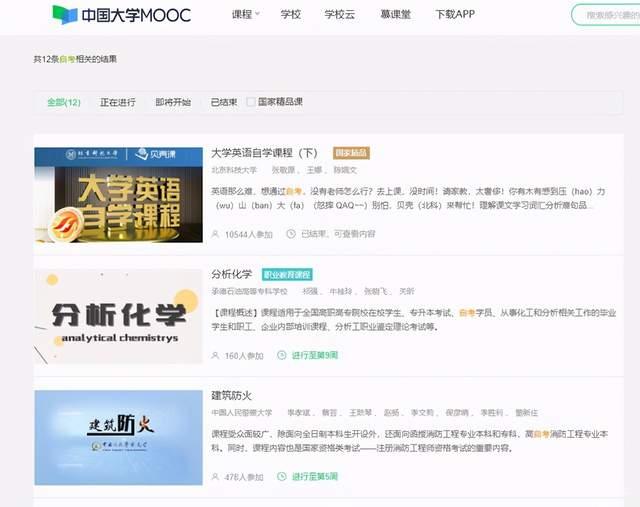Open the 学校 navigation item
This screenshot has height=507, width=640.
(291, 14)
